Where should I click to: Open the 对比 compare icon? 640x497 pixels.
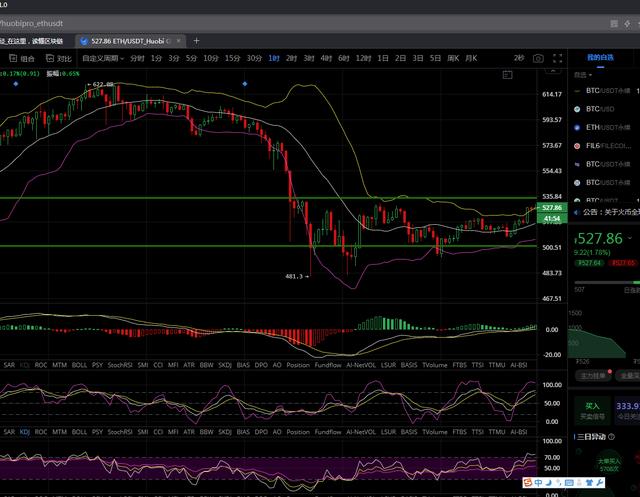50,58
